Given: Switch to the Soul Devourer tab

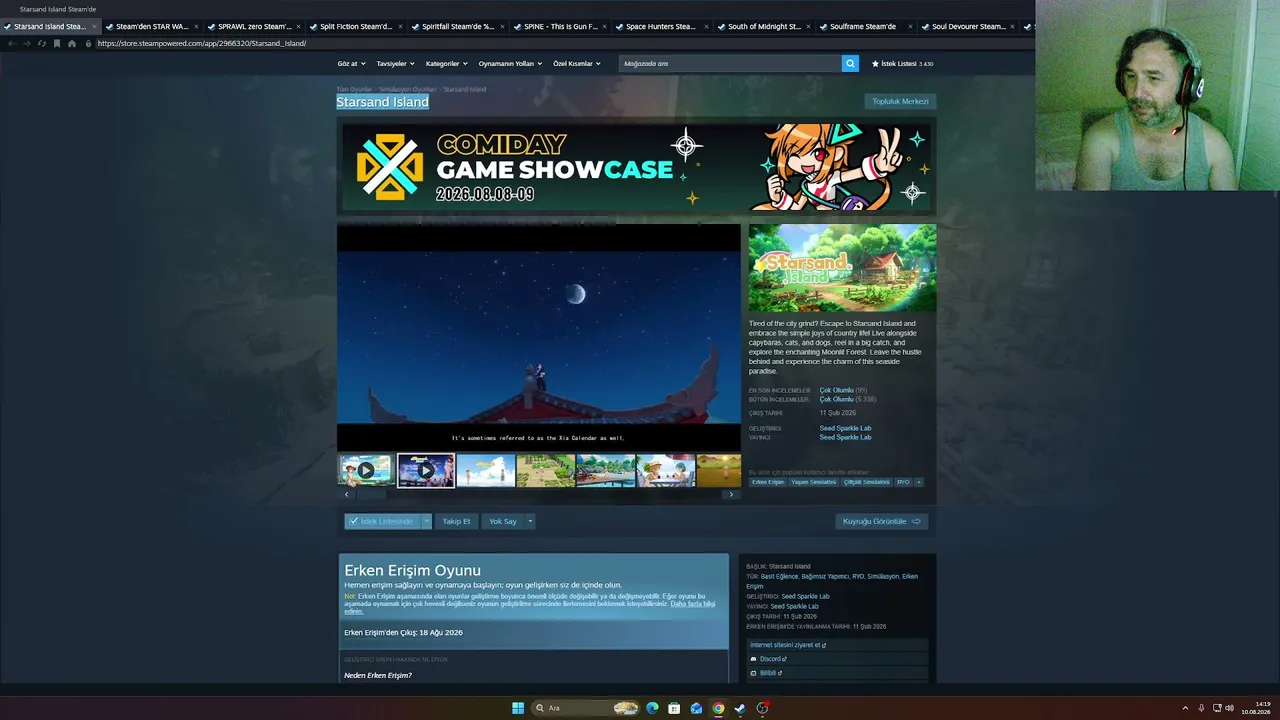Looking at the screenshot, I should [x=967, y=27].
